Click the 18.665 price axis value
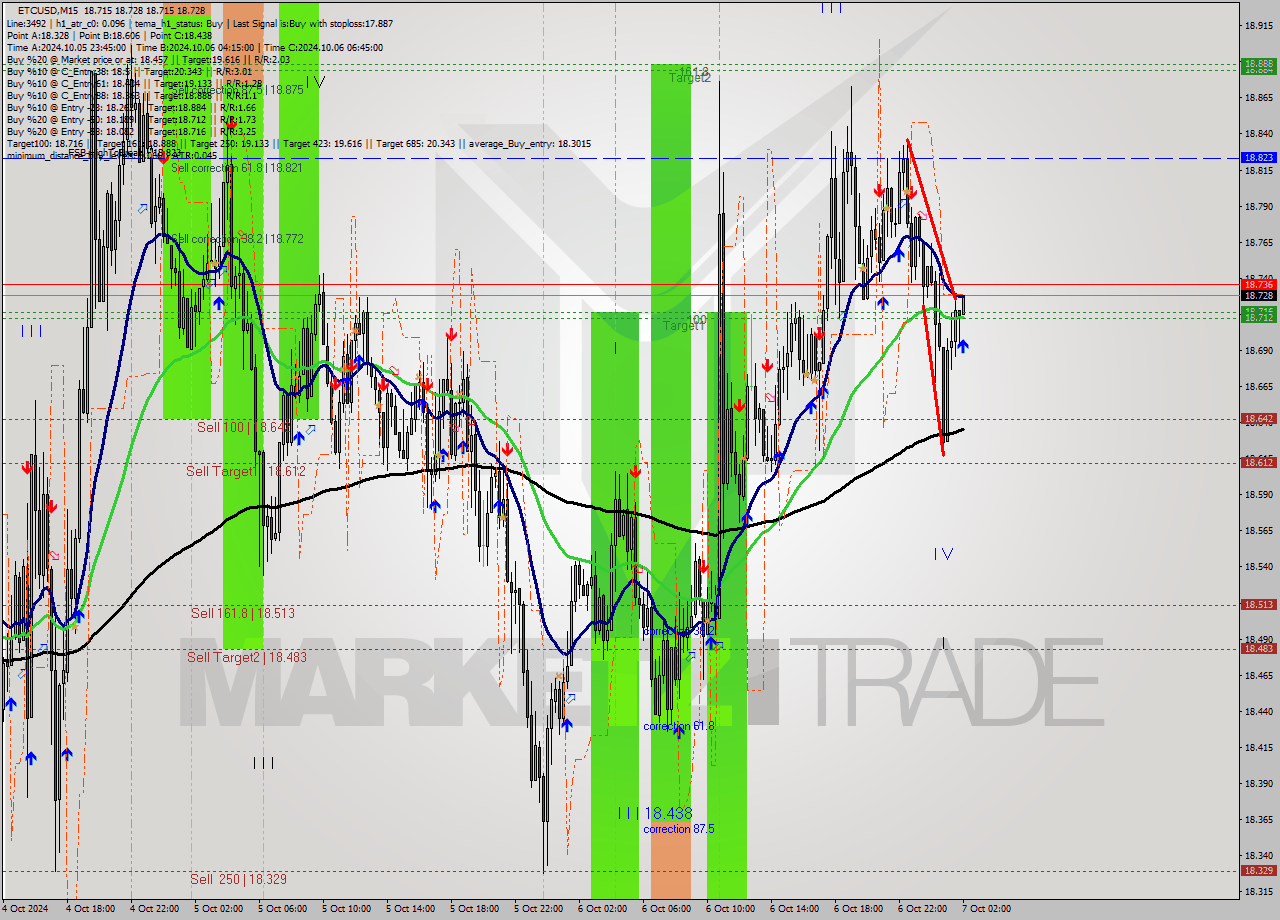Screen dimensions: 1280x920 pos(1258,387)
